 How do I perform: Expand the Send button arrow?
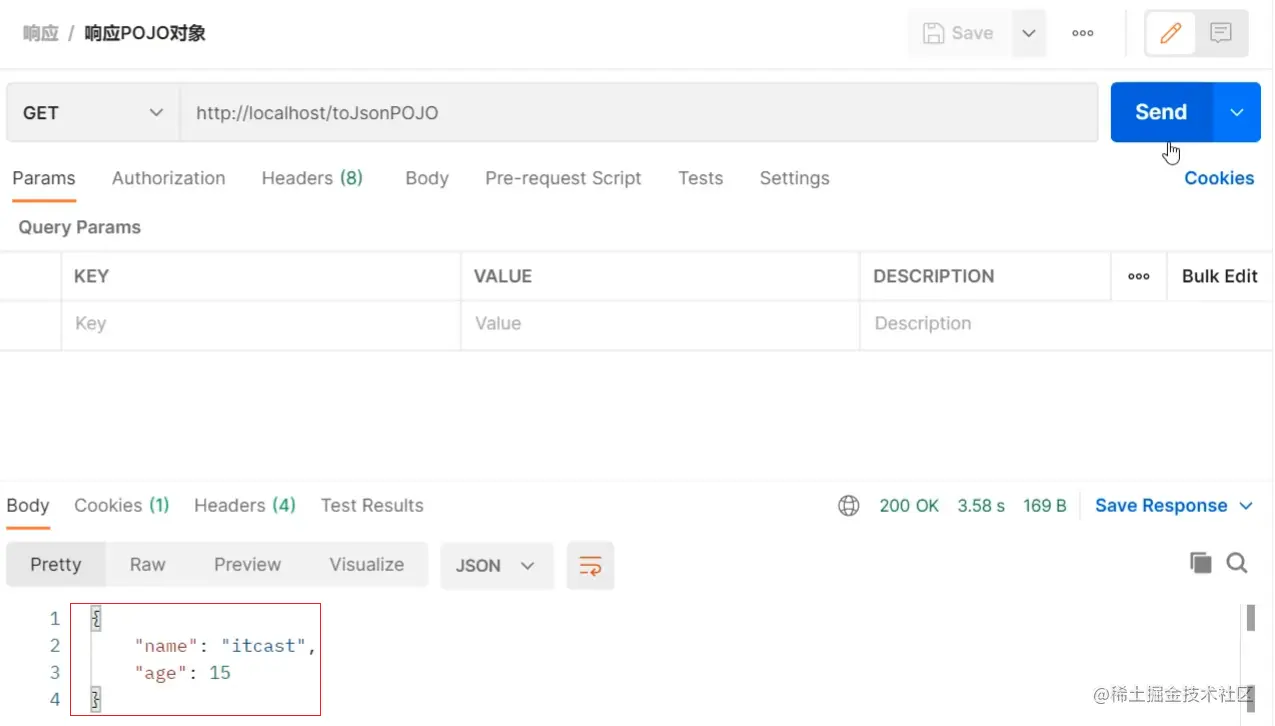(x=1237, y=112)
